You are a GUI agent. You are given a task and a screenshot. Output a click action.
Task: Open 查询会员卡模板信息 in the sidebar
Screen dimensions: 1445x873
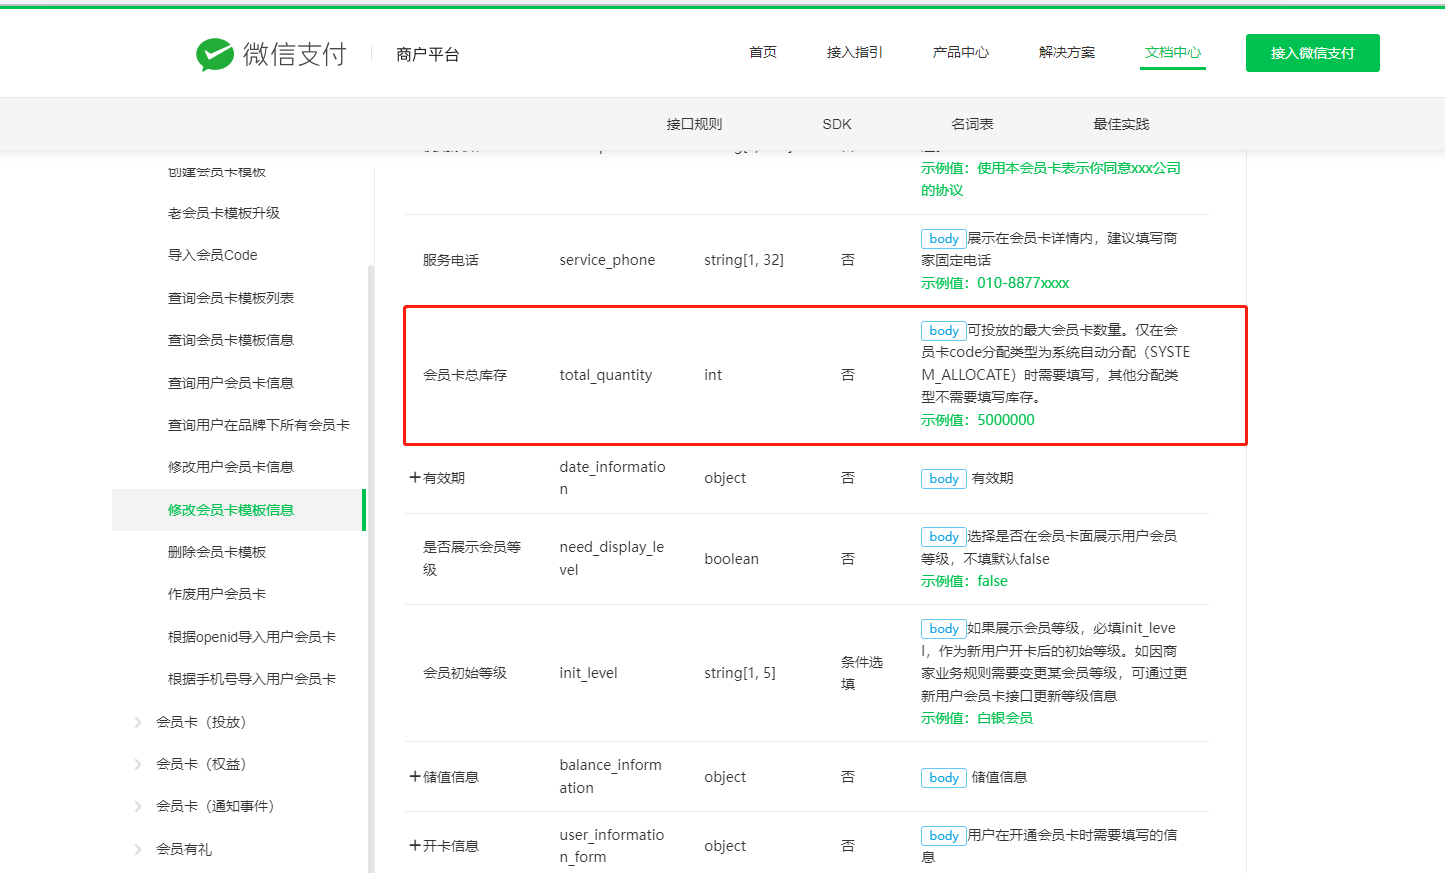[x=231, y=340]
